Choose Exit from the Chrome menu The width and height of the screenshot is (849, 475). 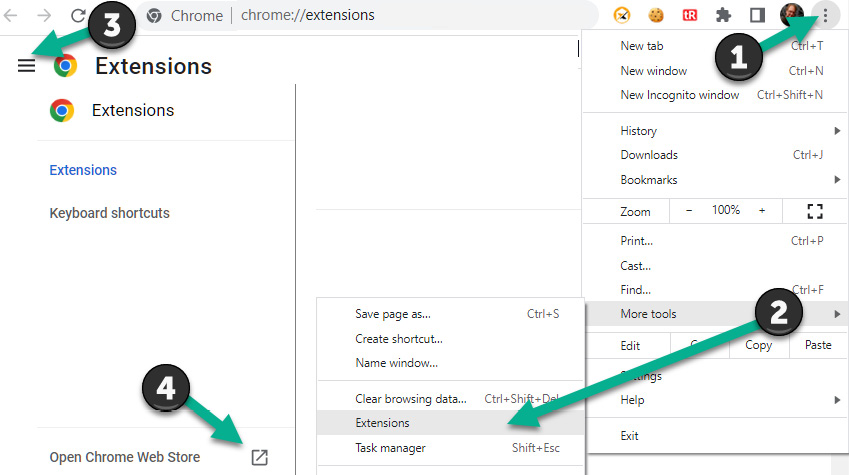pyautogui.click(x=715, y=435)
